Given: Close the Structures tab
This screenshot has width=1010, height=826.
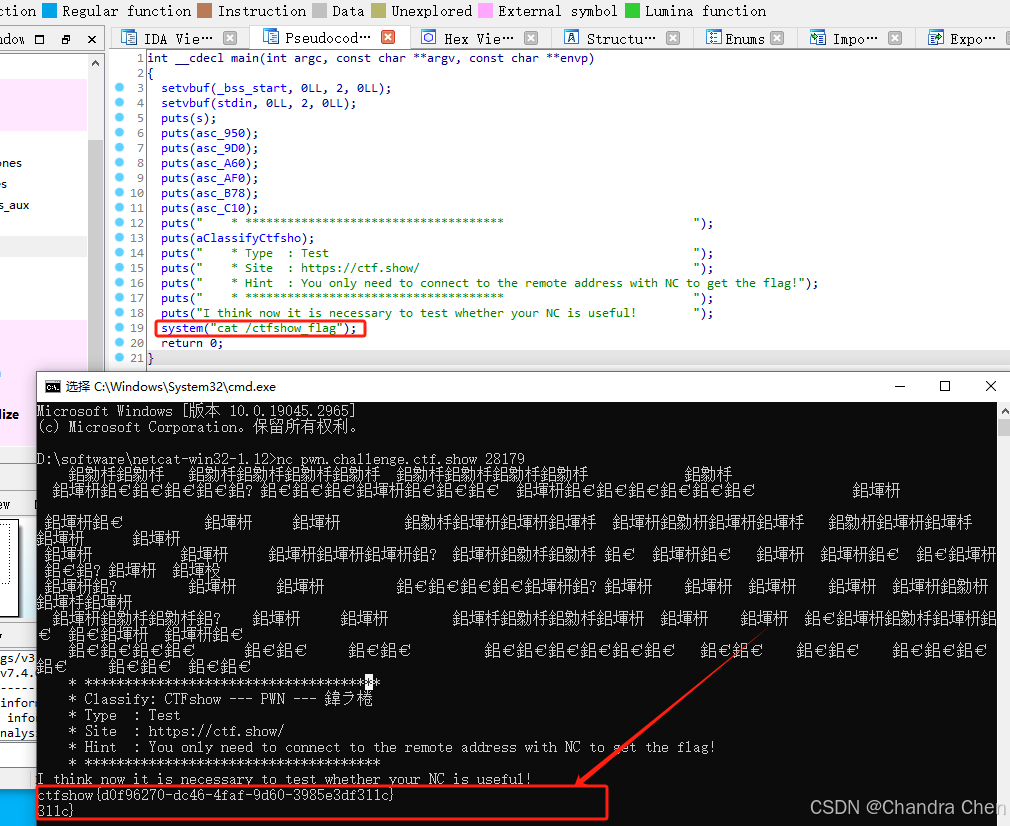Looking at the screenshot, I should 673,38.
